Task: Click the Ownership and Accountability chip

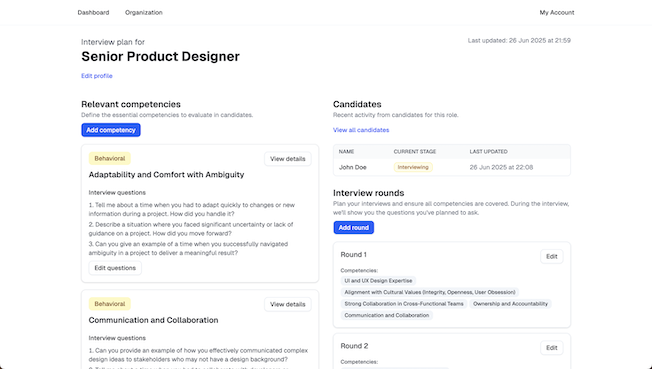Action: (510, 304)
